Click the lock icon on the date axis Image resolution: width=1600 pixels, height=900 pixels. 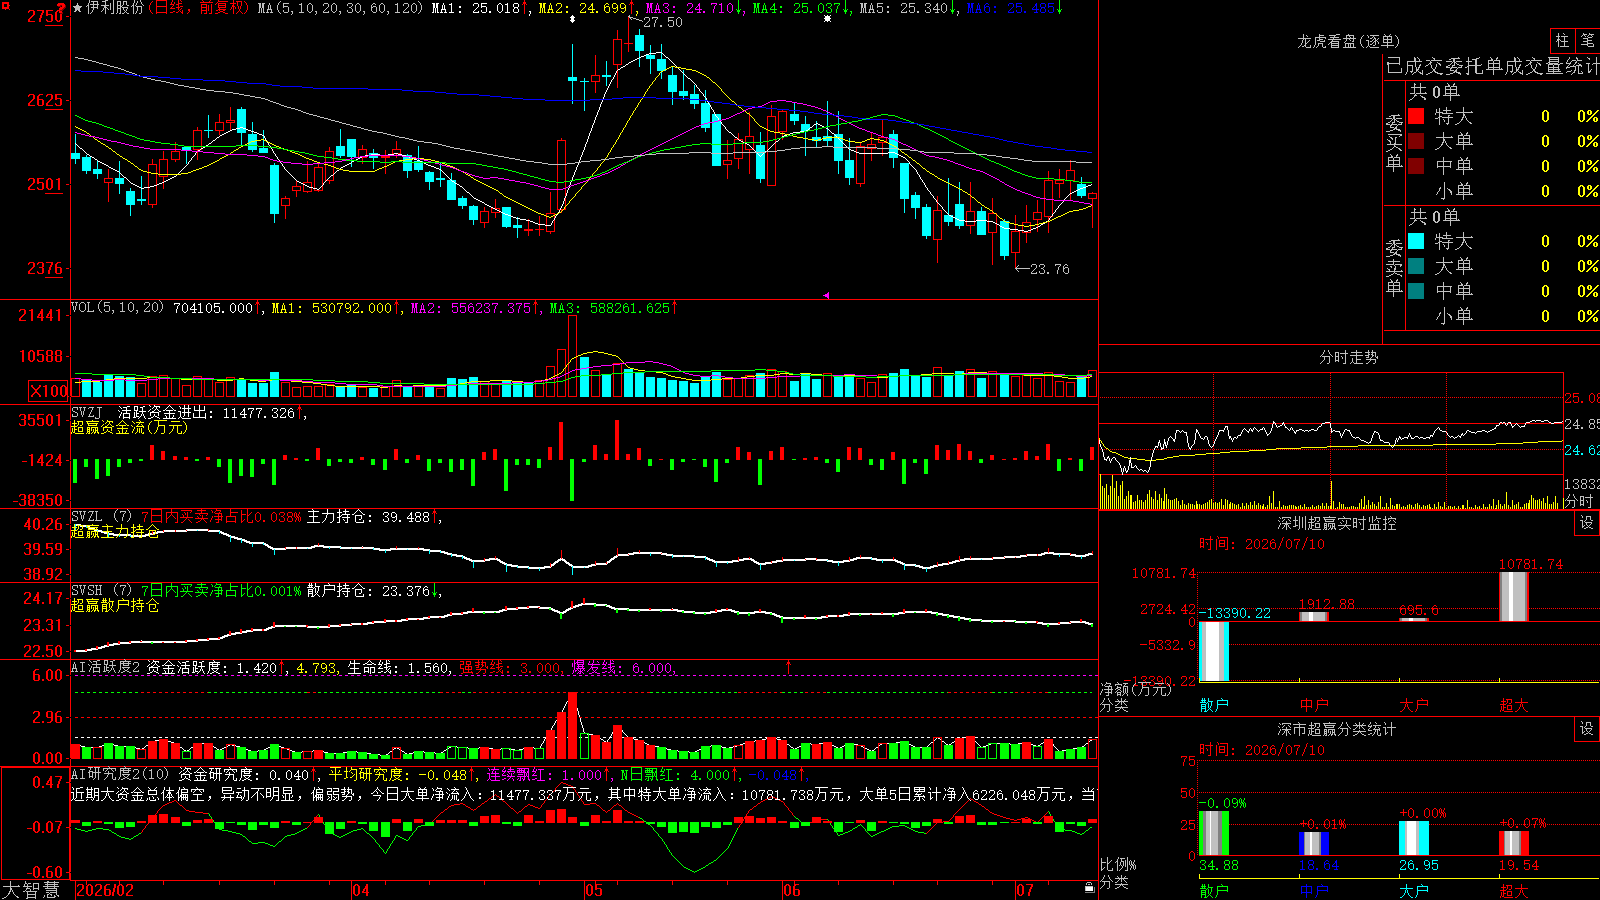tap(1089, 888)
